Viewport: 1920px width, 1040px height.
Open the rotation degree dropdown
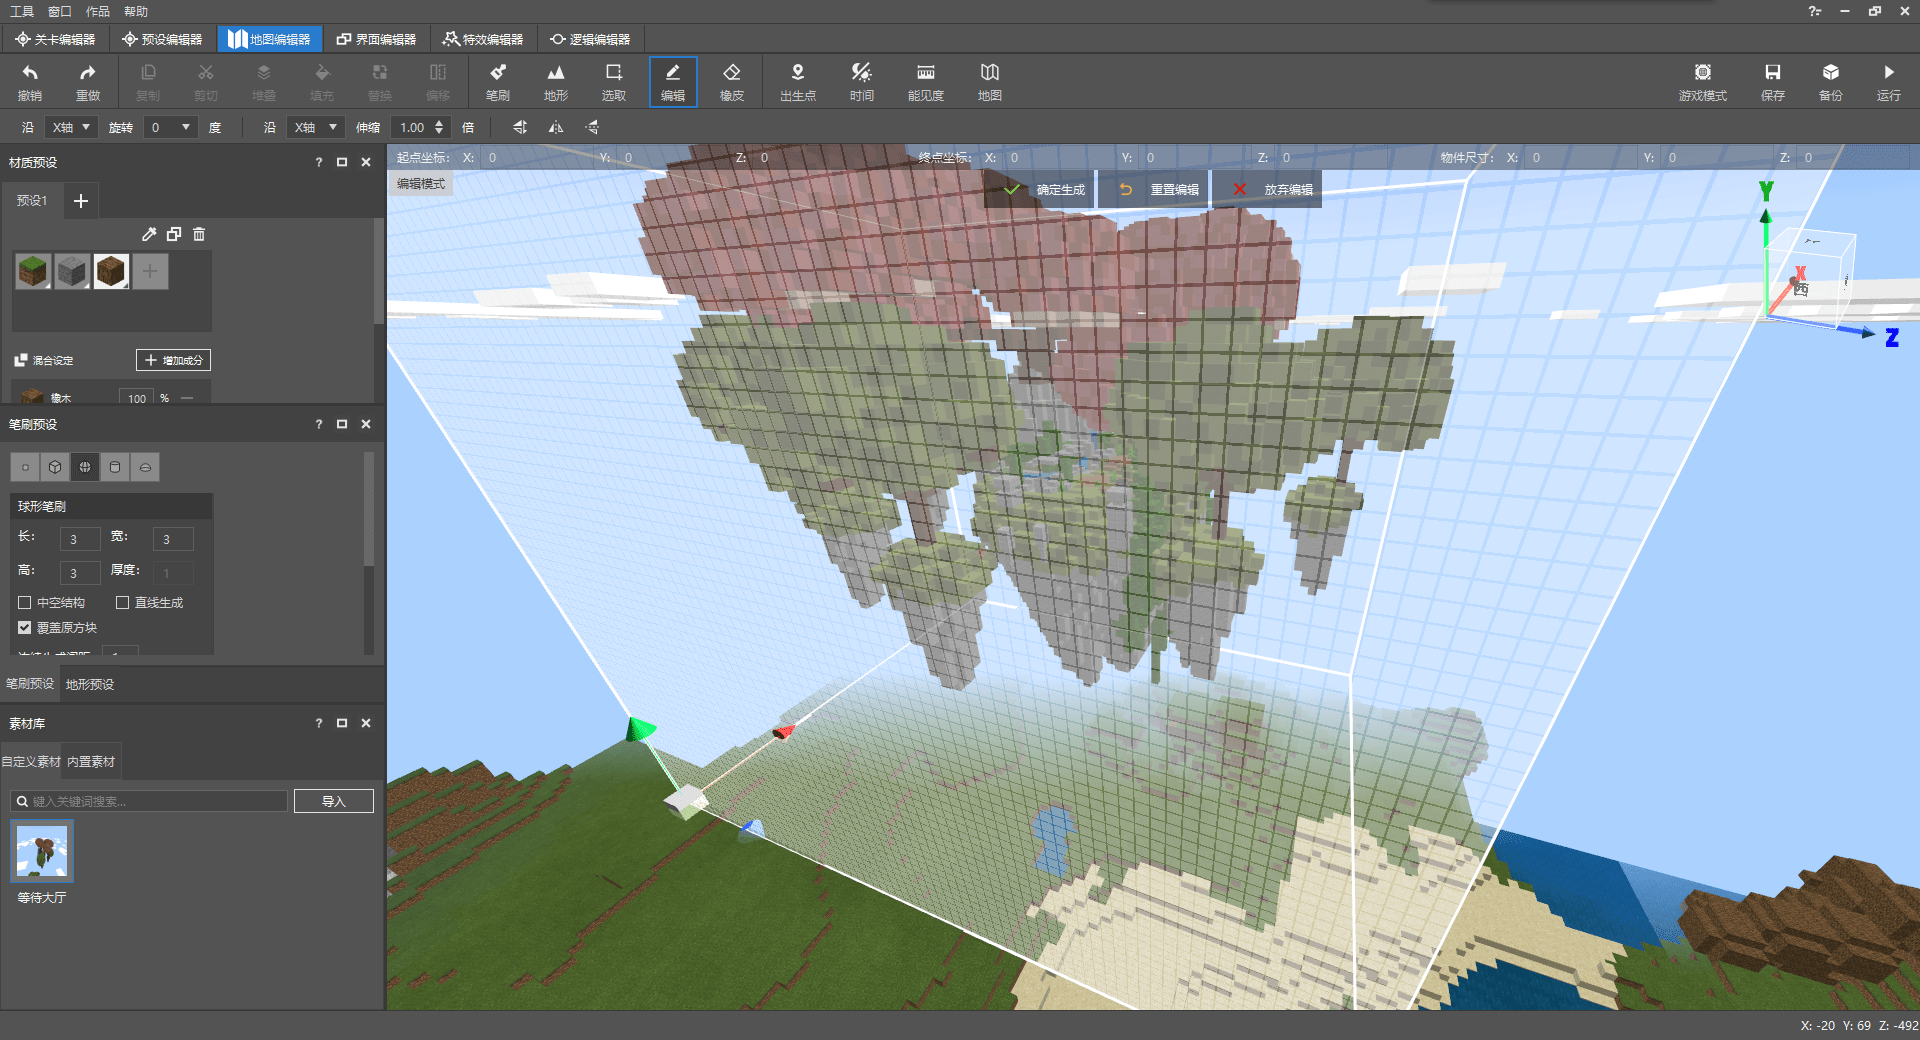[x=170, y=128]
